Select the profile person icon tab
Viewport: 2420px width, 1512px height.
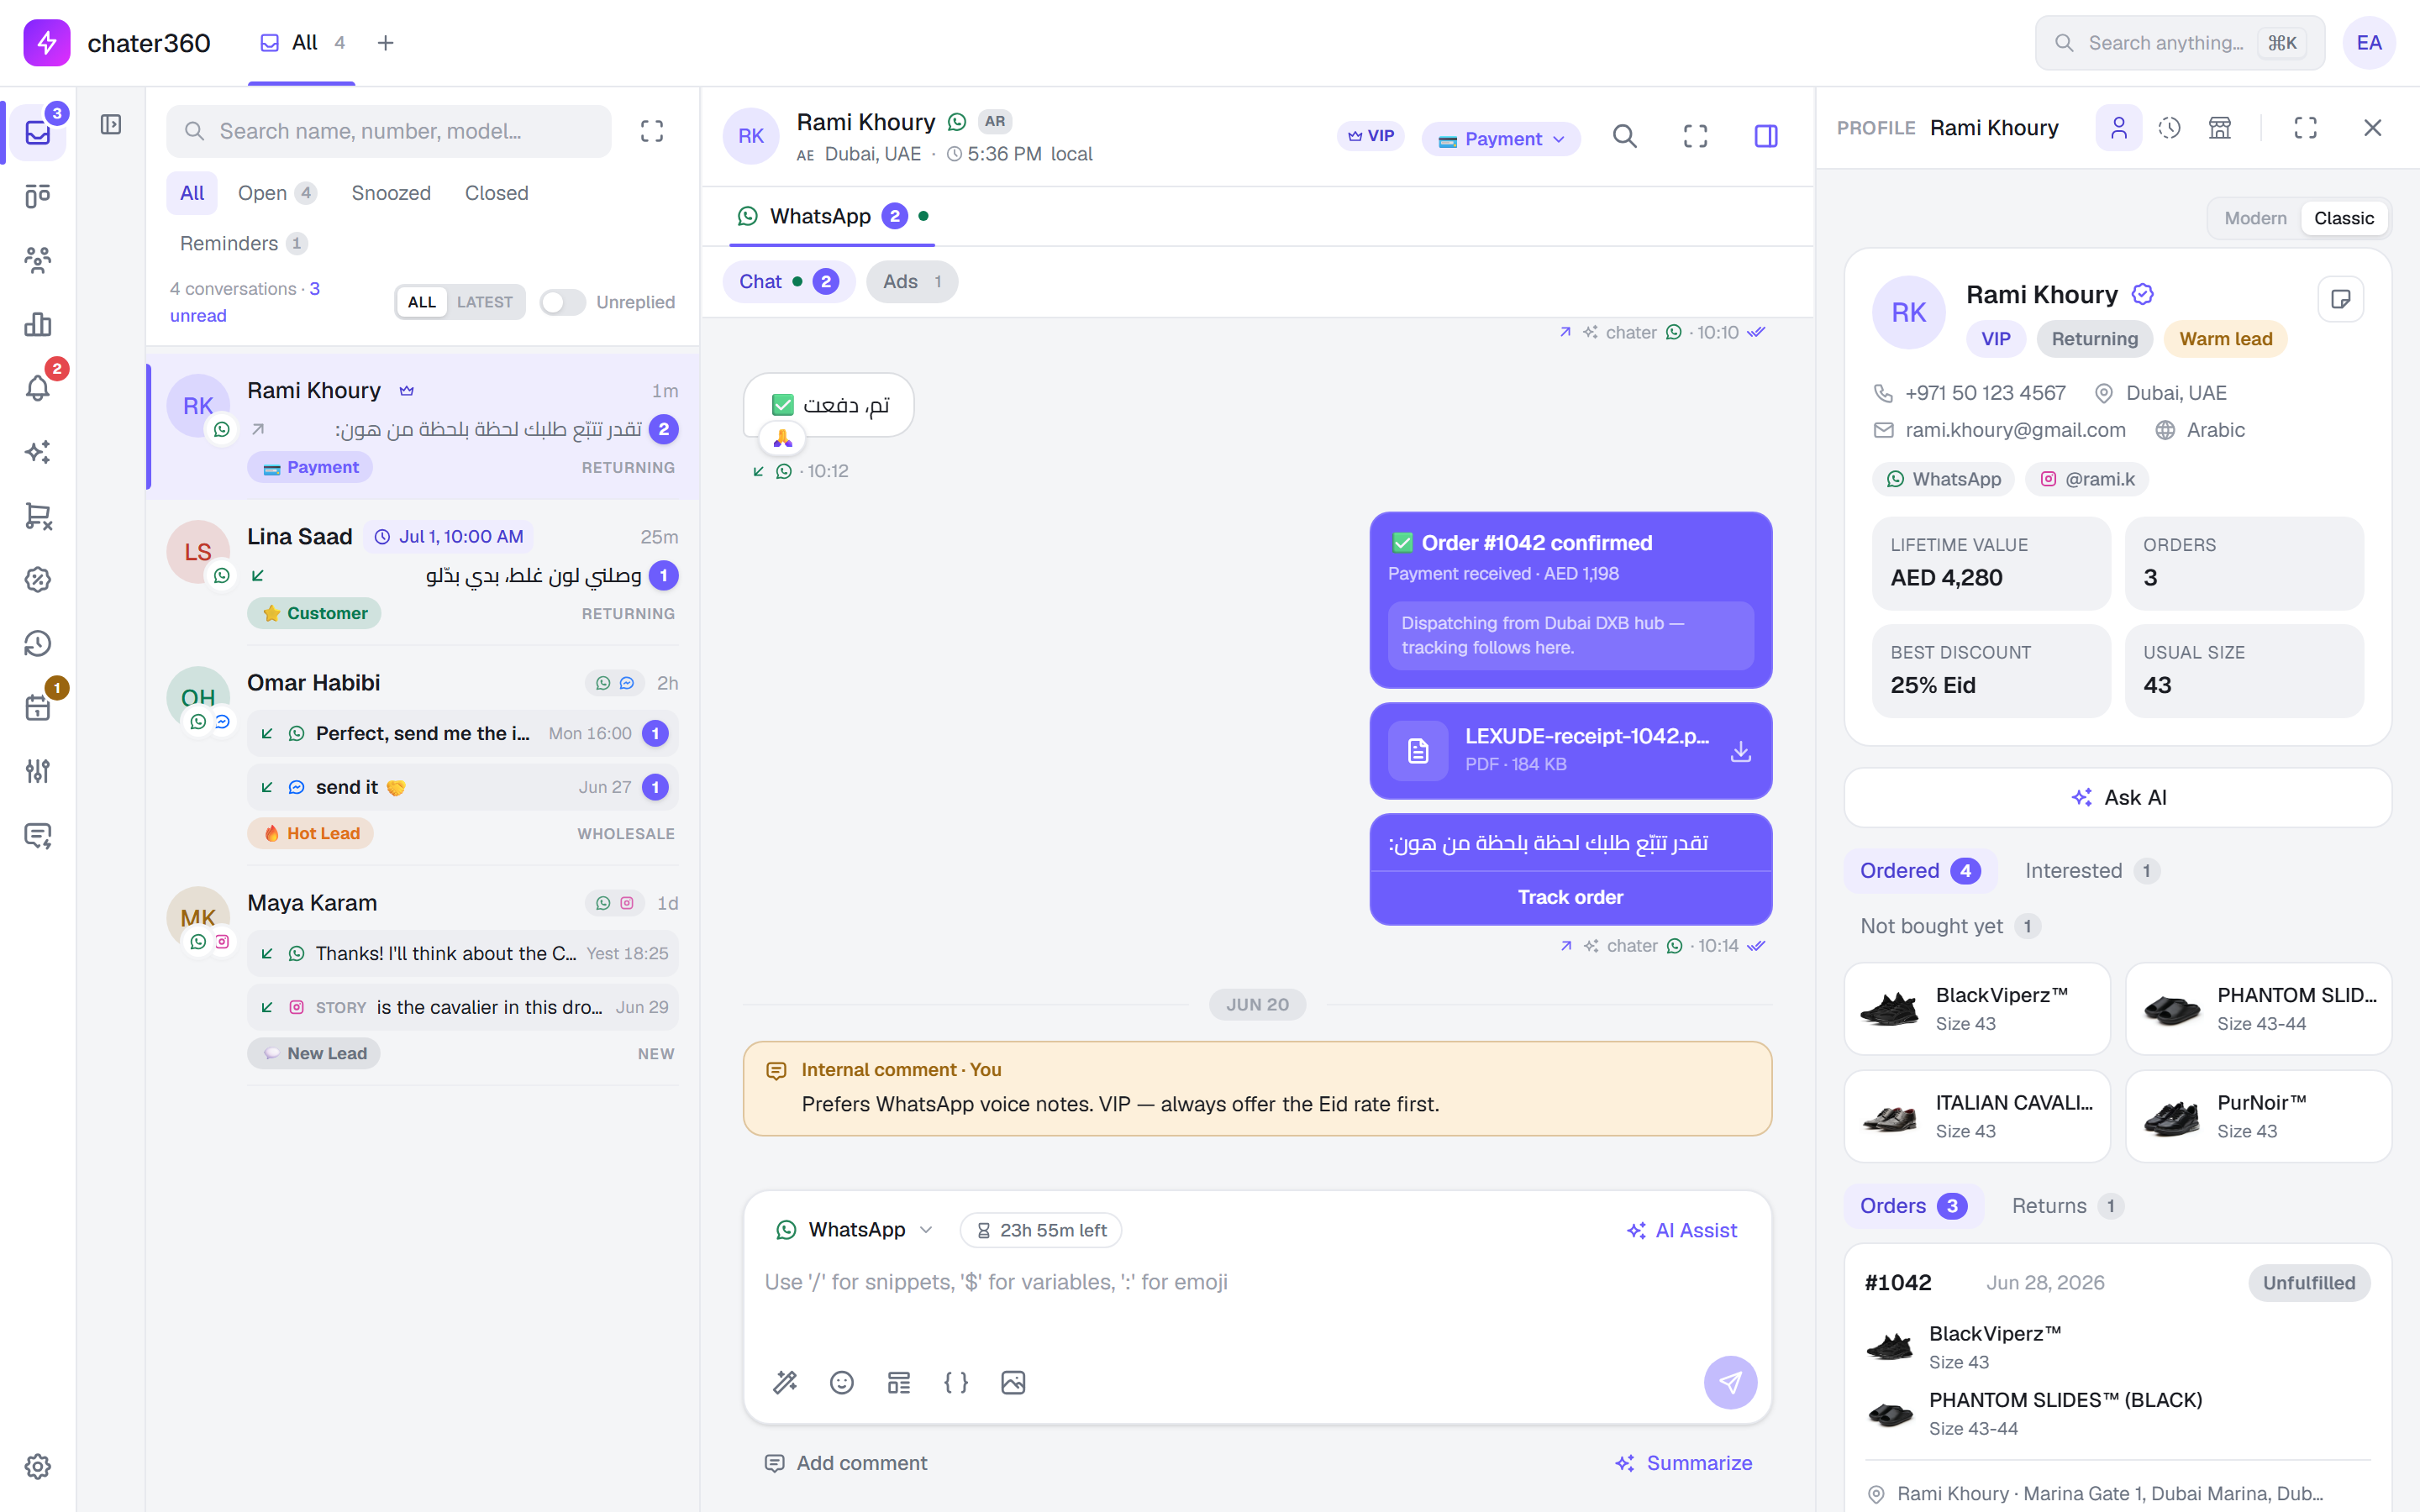click(x=2118, y=128)
